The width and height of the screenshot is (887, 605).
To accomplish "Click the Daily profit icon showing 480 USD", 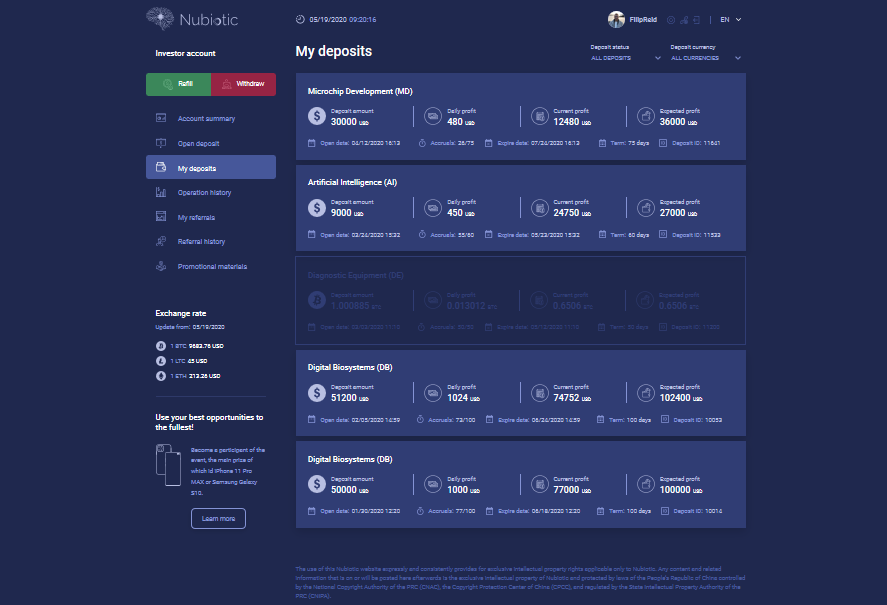I will pos(433,116).
